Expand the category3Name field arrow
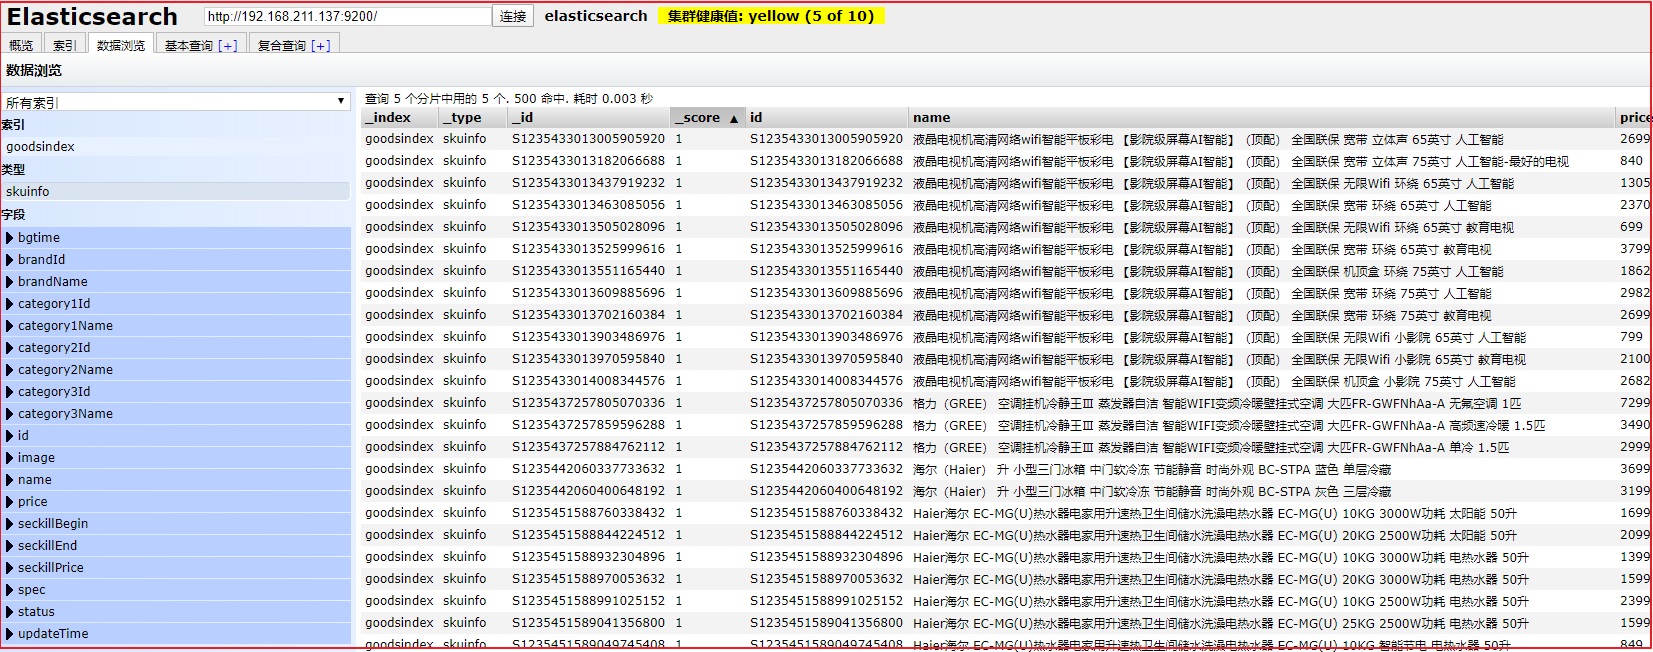 pyautogui.click(x=10, y=414)
